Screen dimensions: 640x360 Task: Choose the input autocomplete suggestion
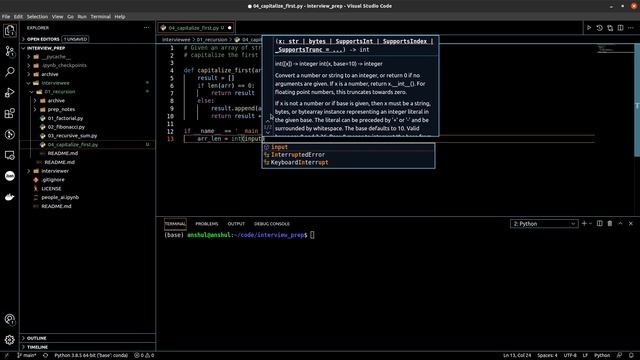[348, 147]
